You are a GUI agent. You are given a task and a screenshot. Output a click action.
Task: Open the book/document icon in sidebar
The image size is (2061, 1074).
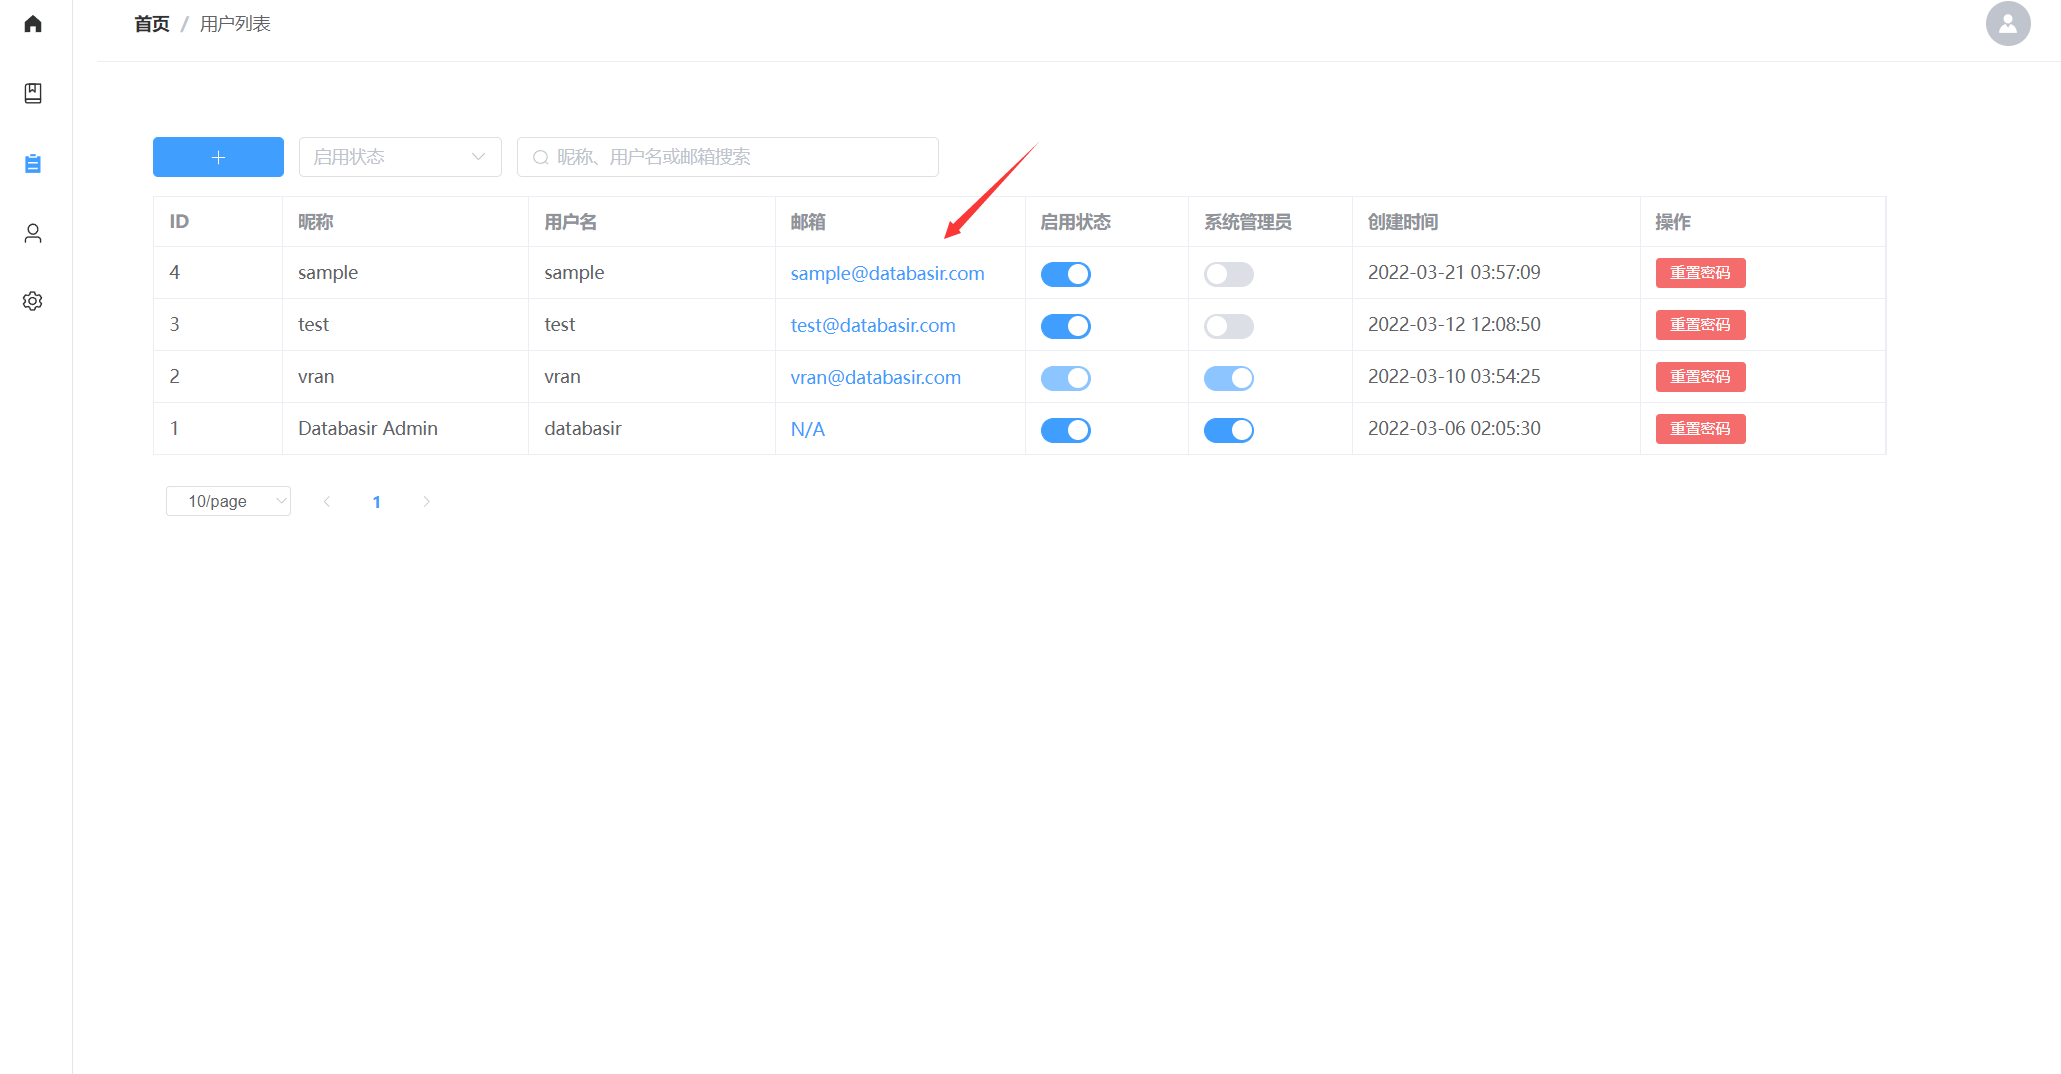click(33, 93)
